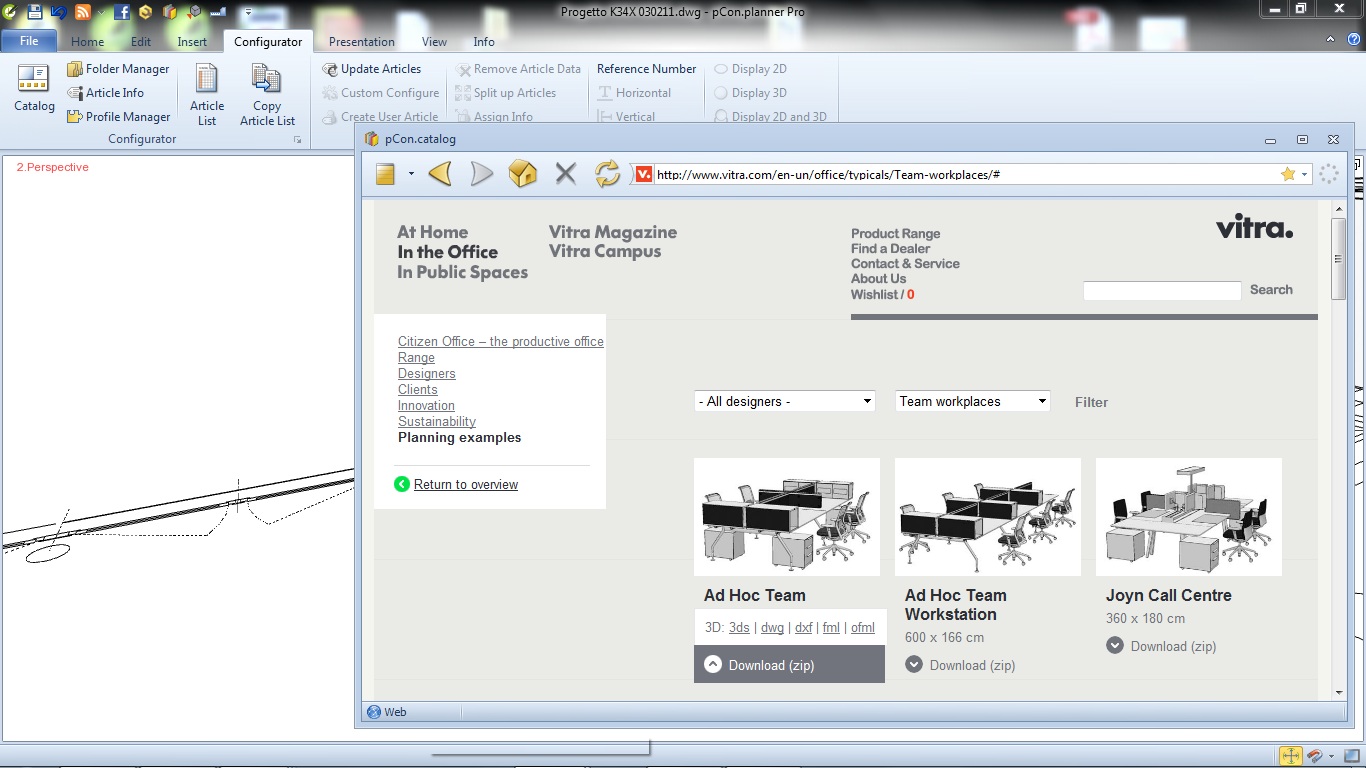
Task: Stop loading the catalog page
Action: coord(566,174)
